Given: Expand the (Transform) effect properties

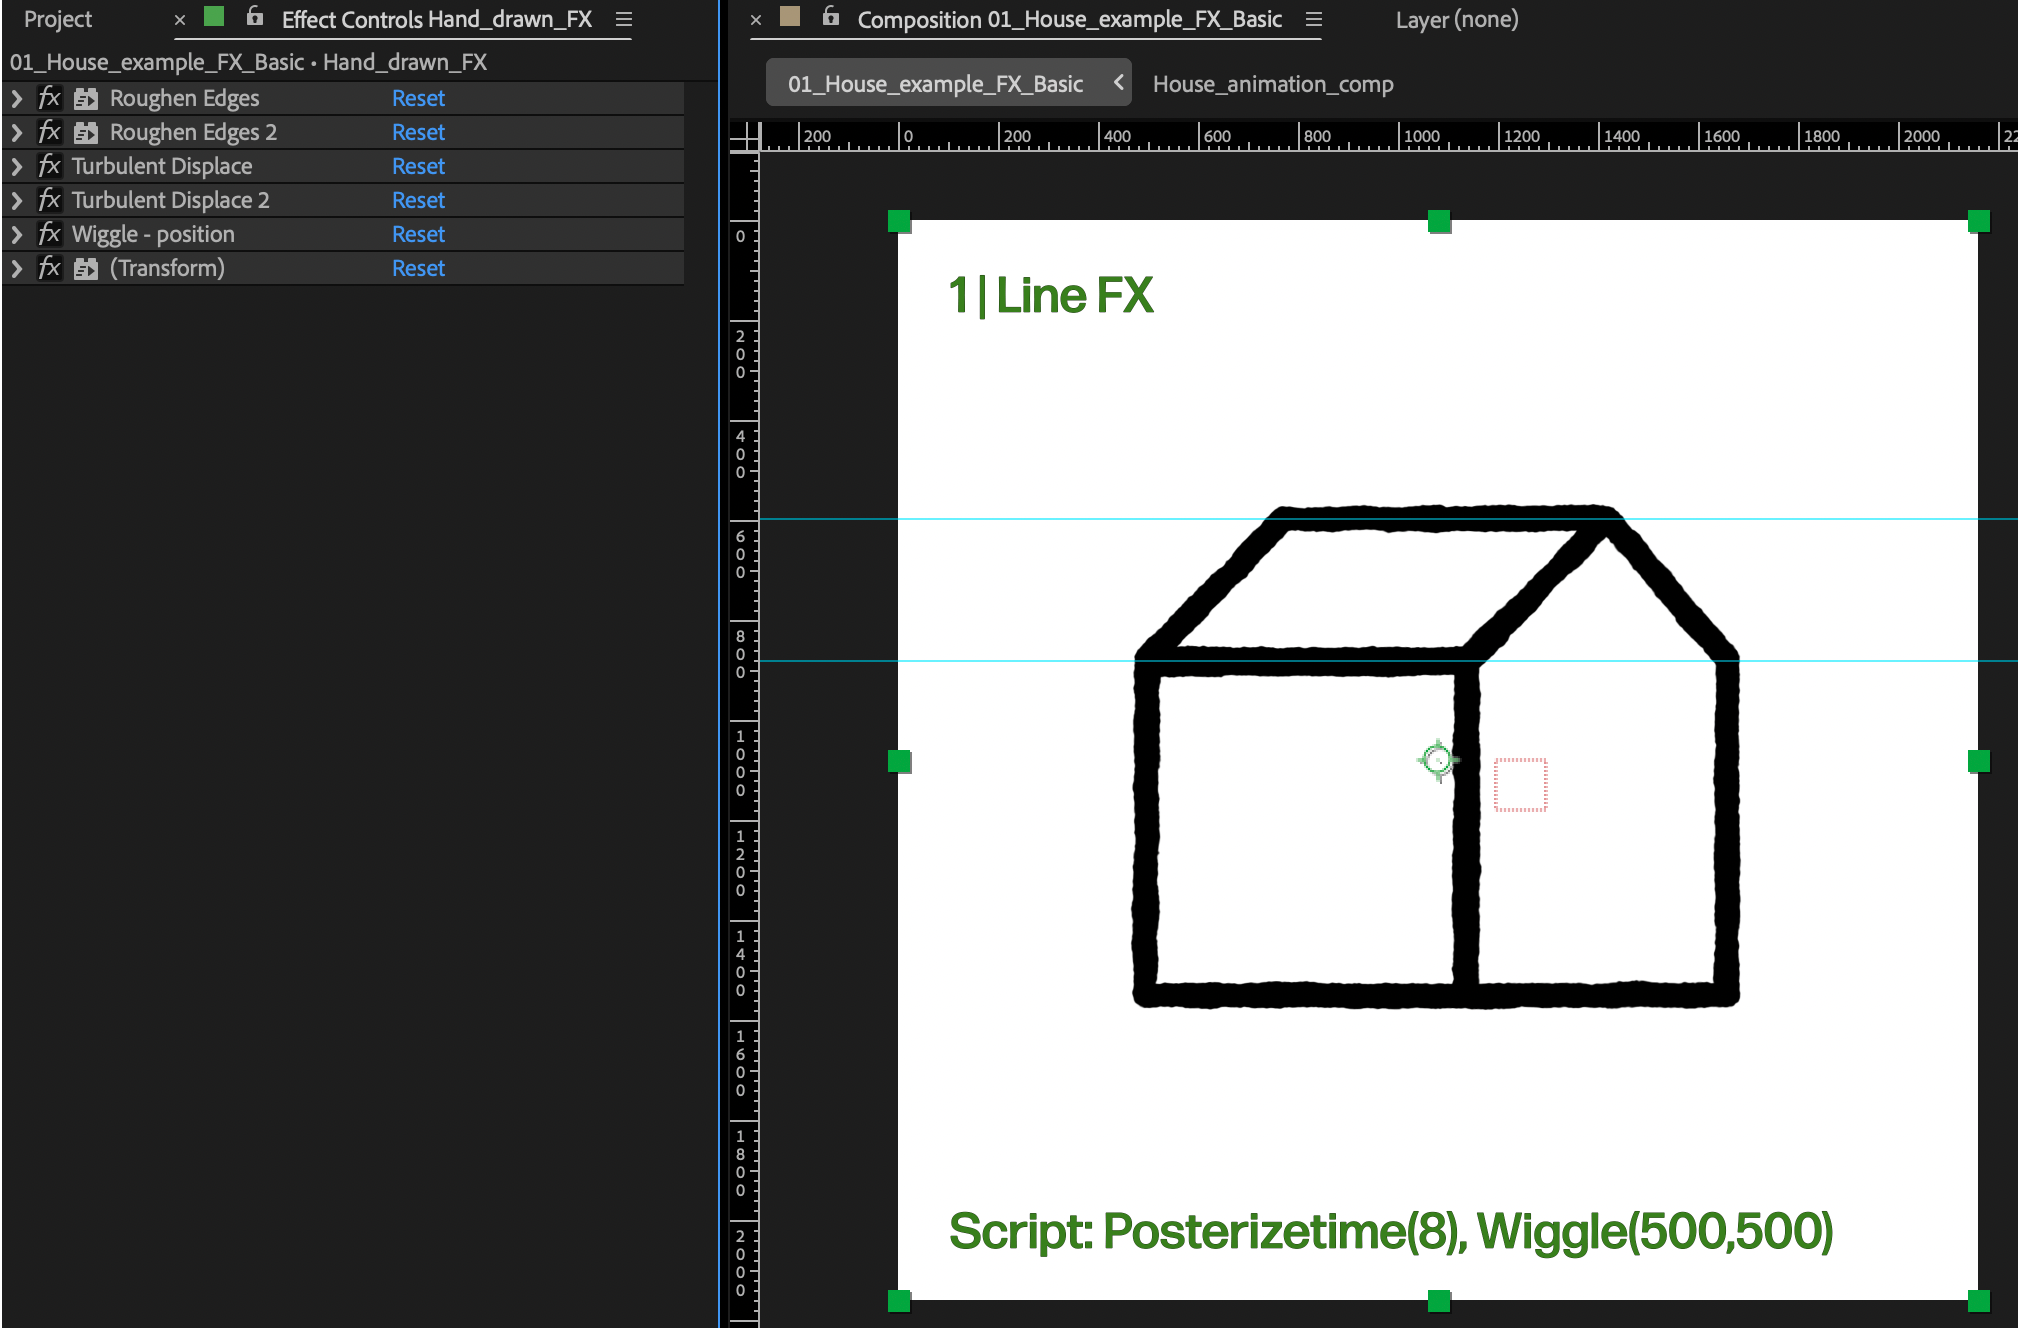Looking at the screenshot, I should pos(17,268).
